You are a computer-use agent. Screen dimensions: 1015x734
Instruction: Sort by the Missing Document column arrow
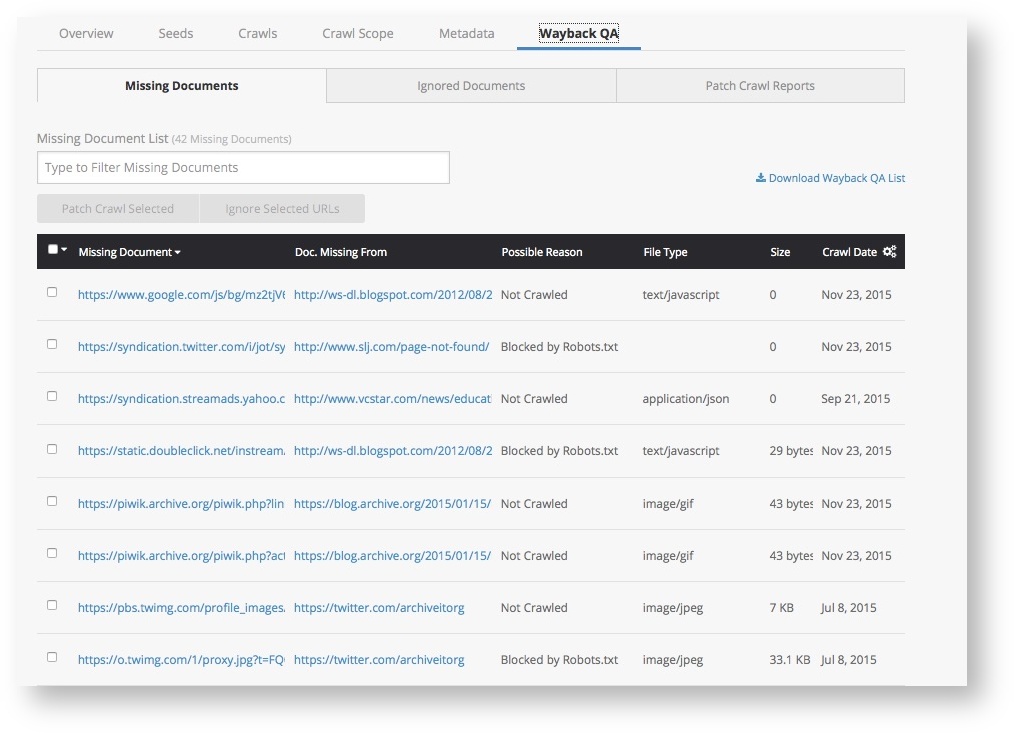[178, 253]
